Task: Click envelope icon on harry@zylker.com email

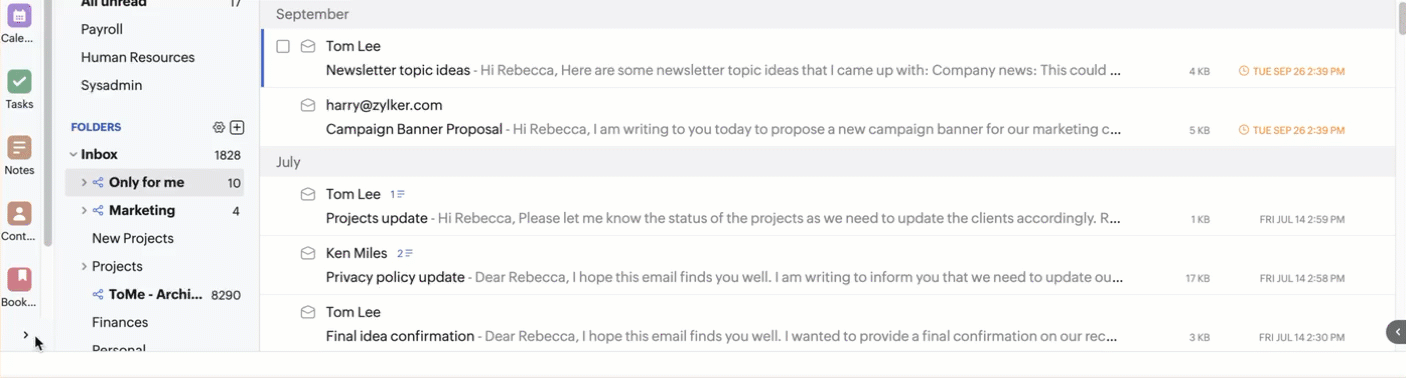Action: [308, 105]
